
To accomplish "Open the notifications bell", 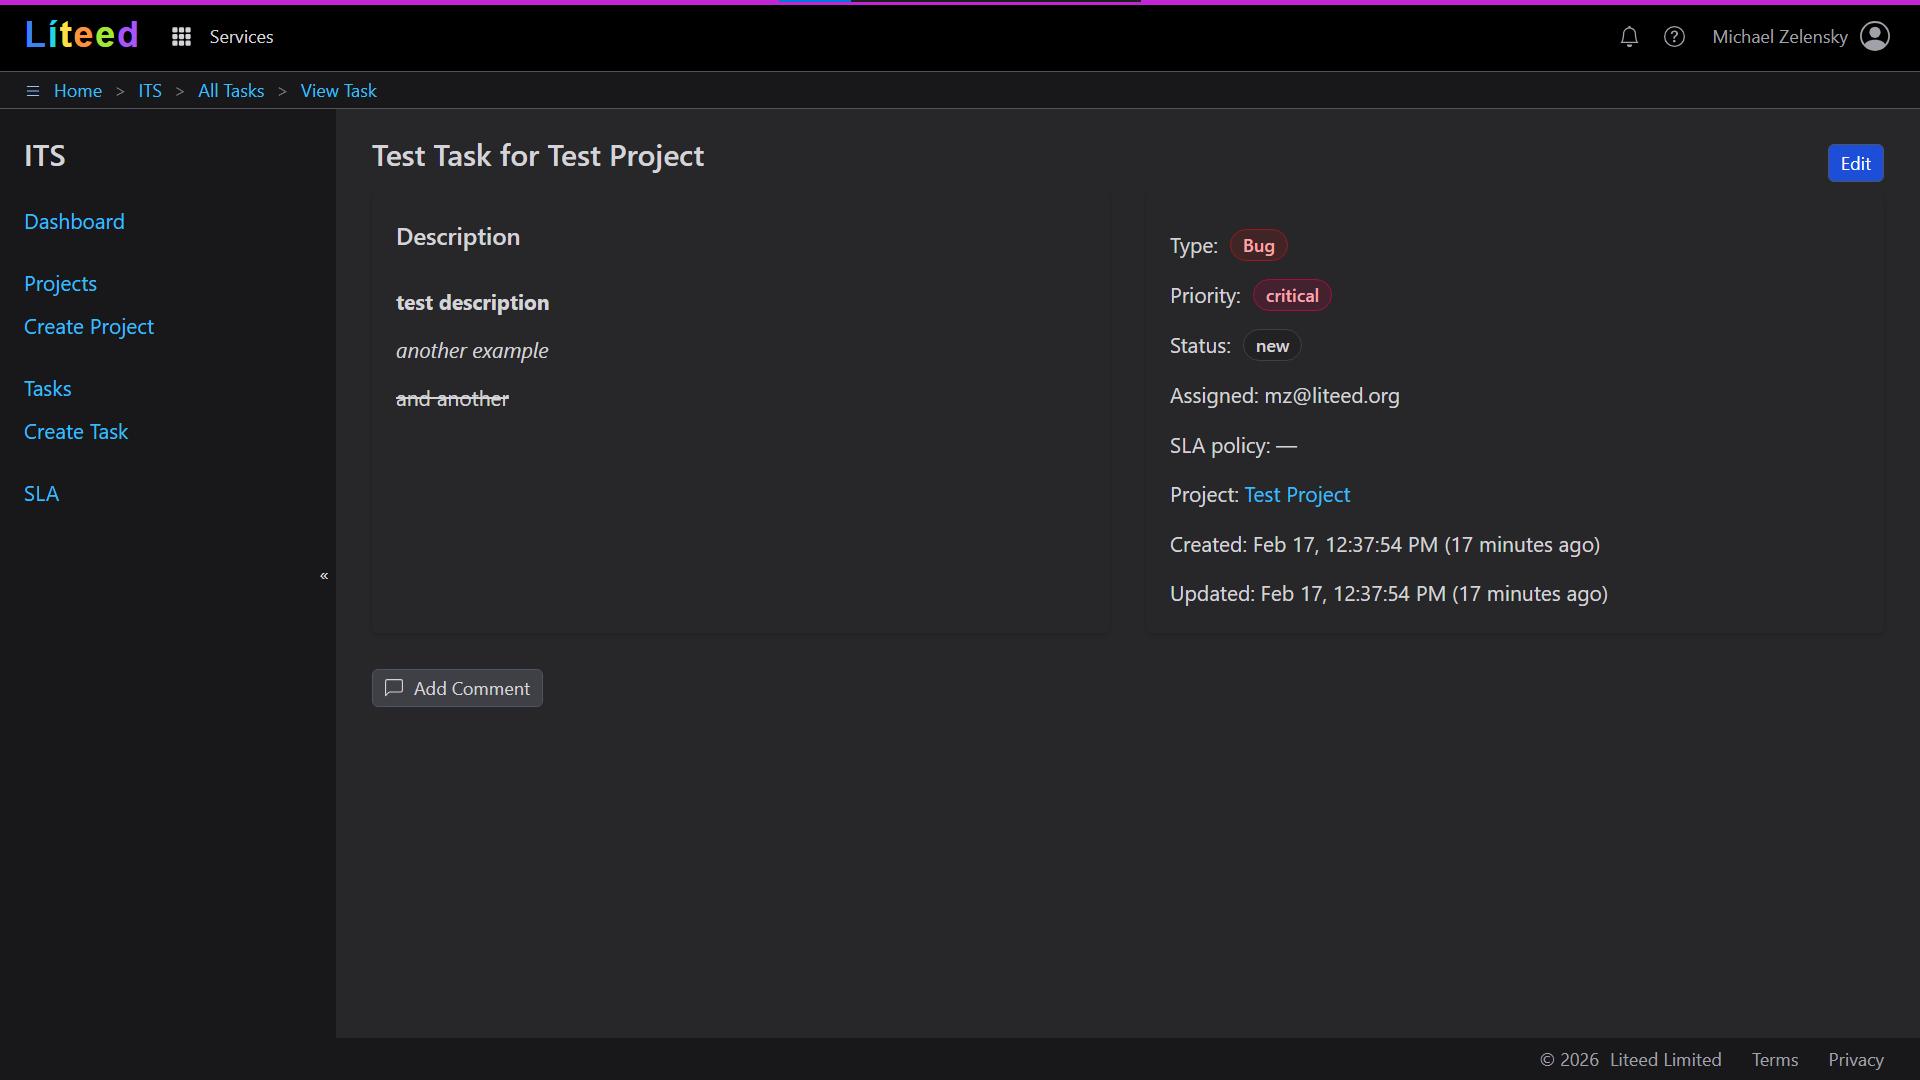I will pyautogui.click(x=1629, y=37).
